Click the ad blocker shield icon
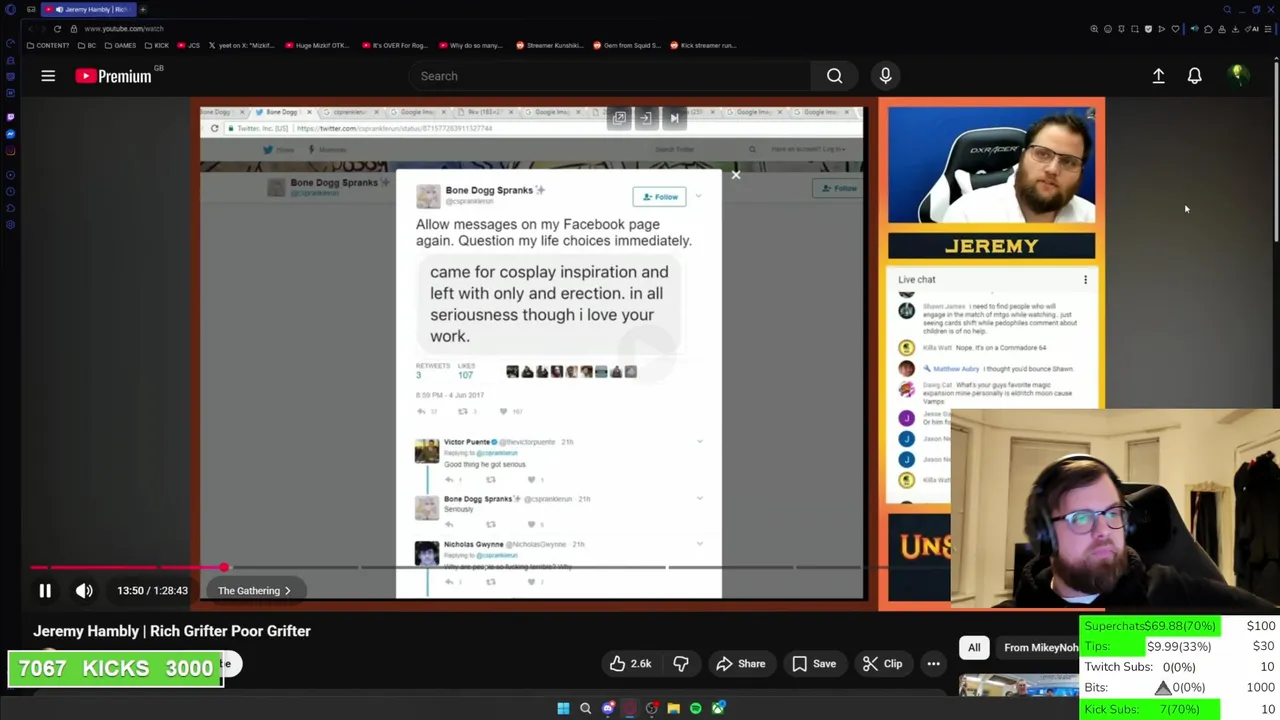The width and height of the screenshot is (1280, 720). [1148, 29]
